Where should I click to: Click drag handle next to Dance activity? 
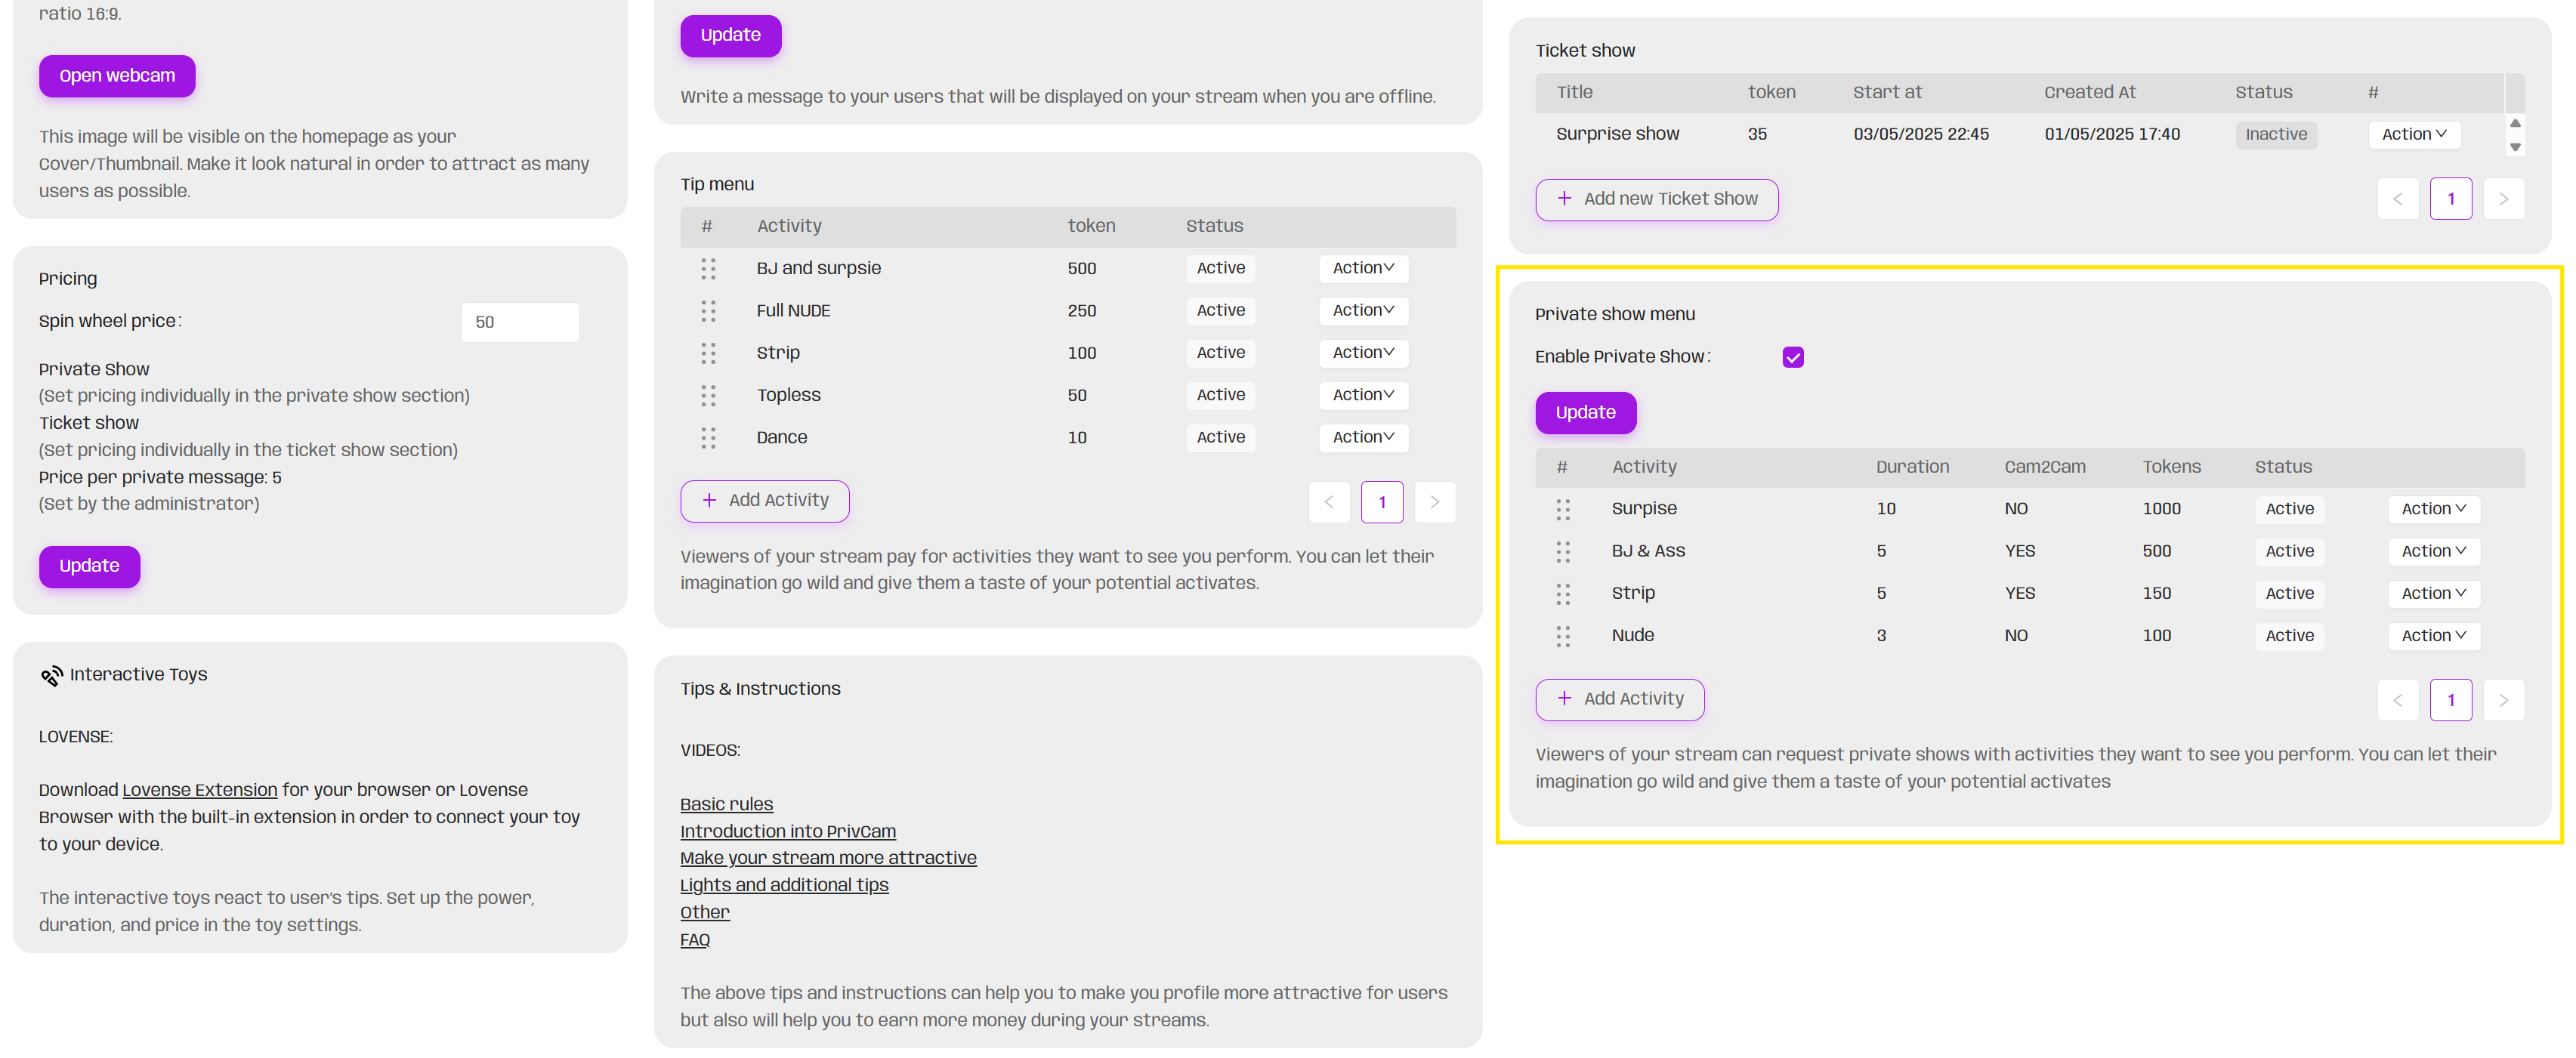pos(708,438)
